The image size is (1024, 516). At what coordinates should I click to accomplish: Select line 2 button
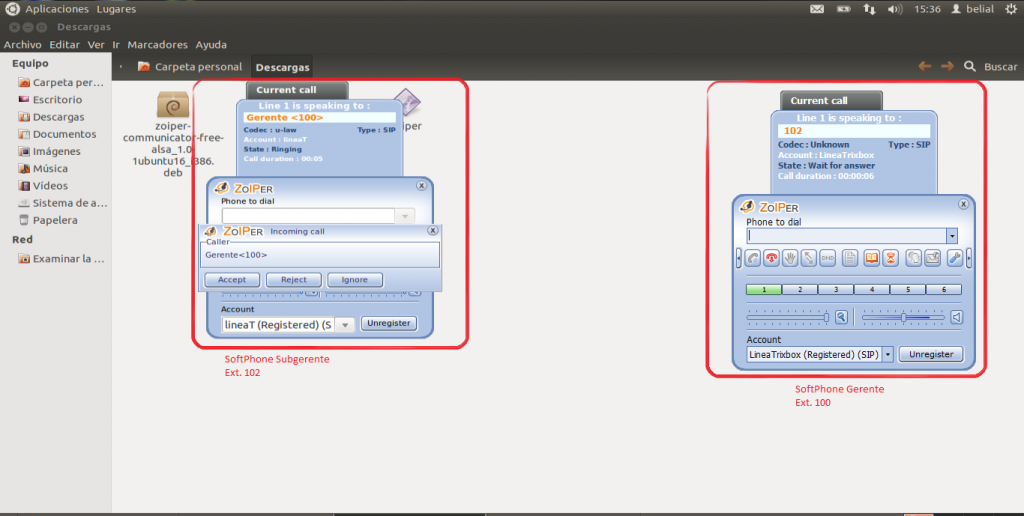pos(799,289)
